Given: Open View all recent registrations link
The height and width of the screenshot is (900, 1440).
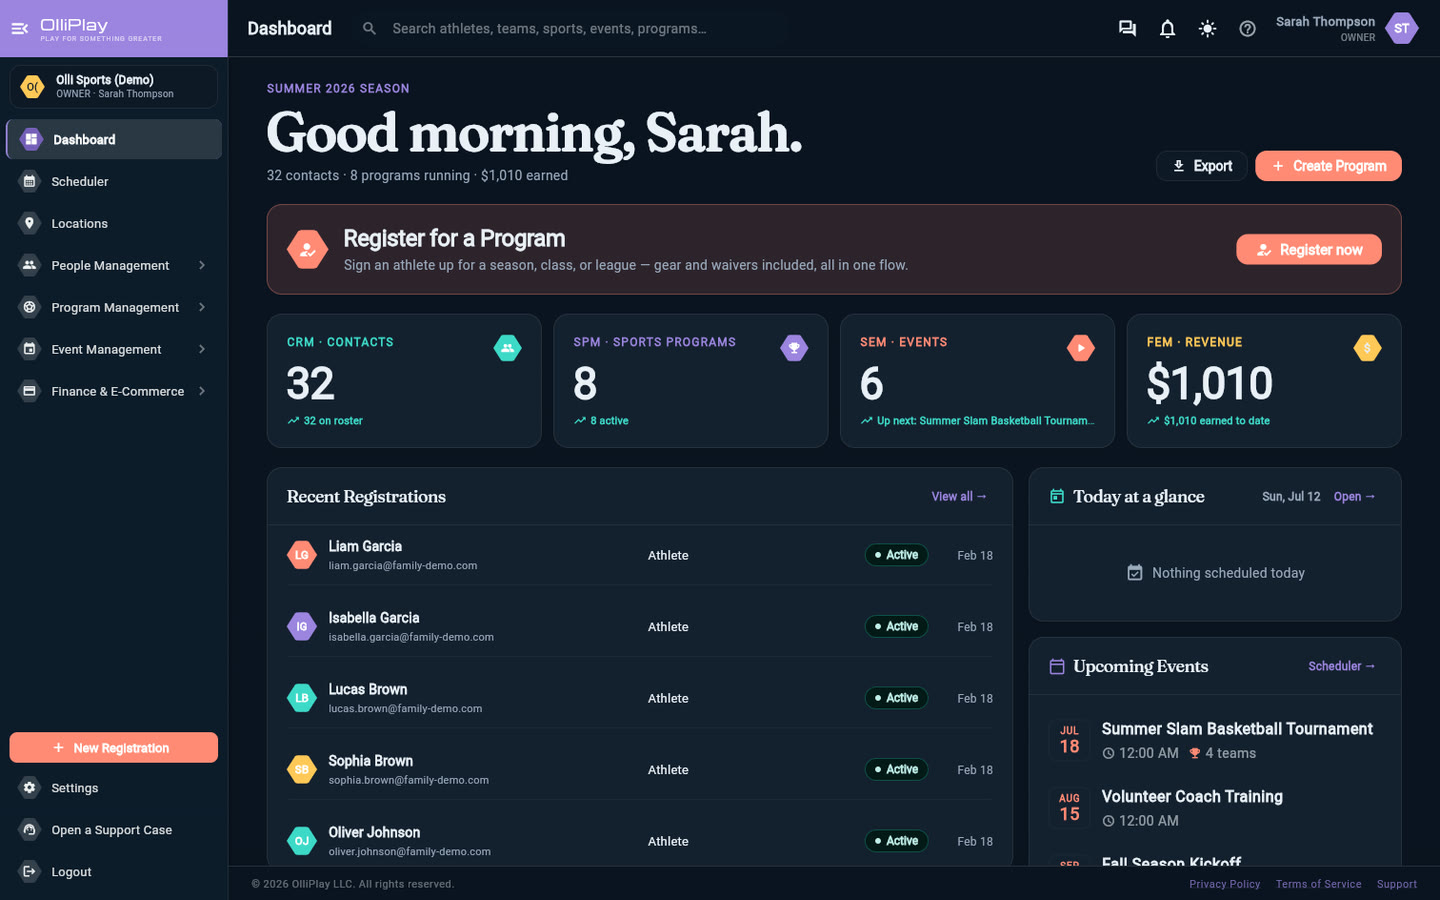Looking at the screenshot, I should tap(959, 496).
